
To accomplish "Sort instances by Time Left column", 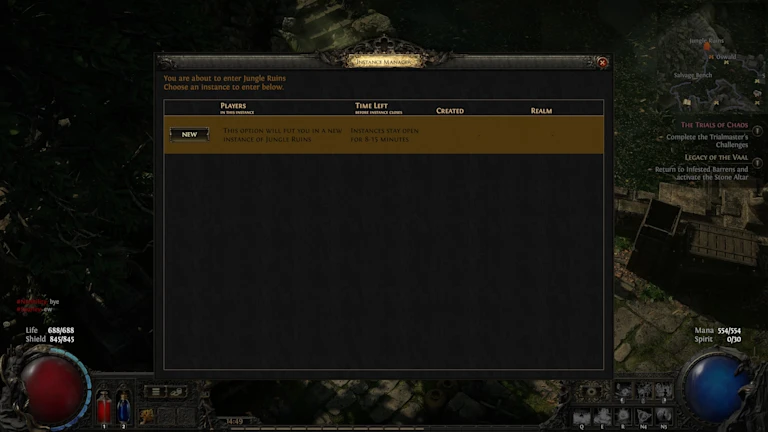I will (378, 108).
